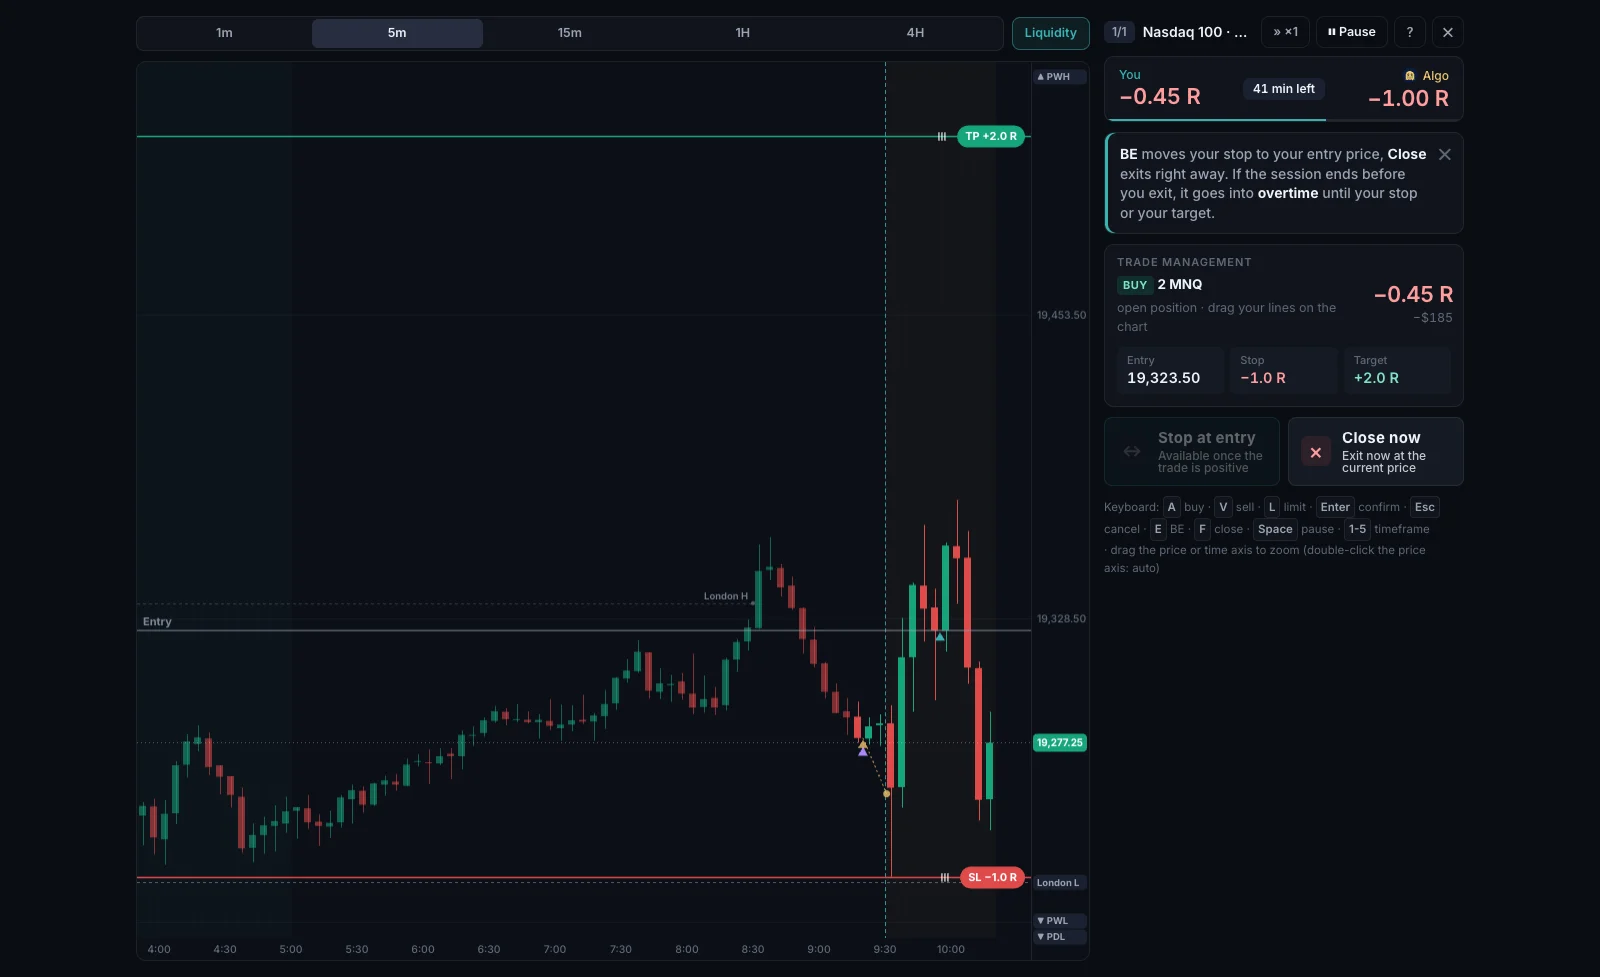This screenshot has height=977, width=1600.
Task: Click the 41 min left timer
Action: (1284, 88)
